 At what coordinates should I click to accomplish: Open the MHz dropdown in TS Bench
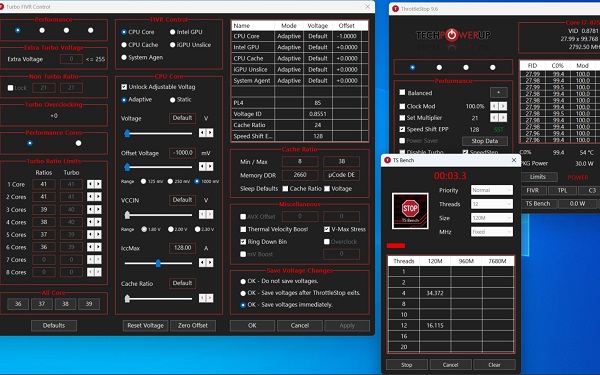tap(491, 232)
